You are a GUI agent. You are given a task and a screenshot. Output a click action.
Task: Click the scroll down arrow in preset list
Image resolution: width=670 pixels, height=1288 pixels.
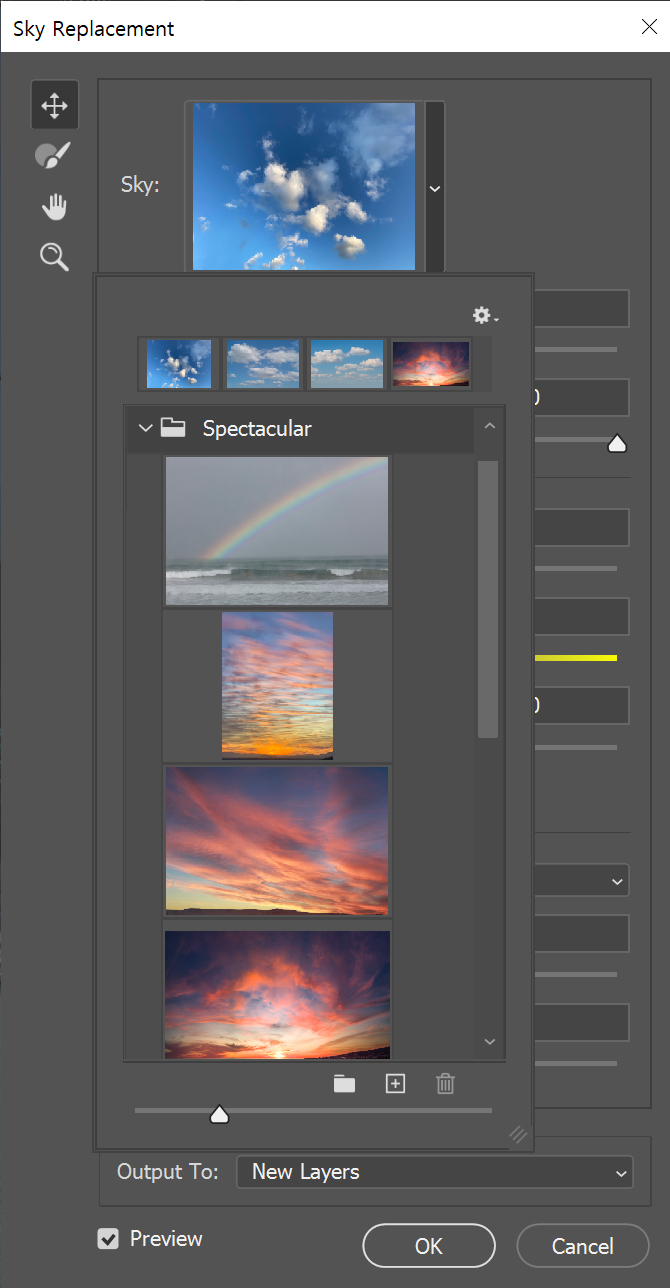(489, 1042)
